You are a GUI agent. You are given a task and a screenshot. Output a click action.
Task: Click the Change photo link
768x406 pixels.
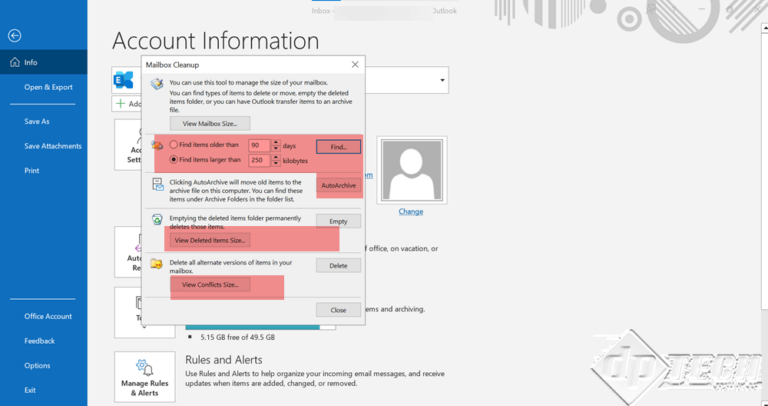click(x=410, y=211)
